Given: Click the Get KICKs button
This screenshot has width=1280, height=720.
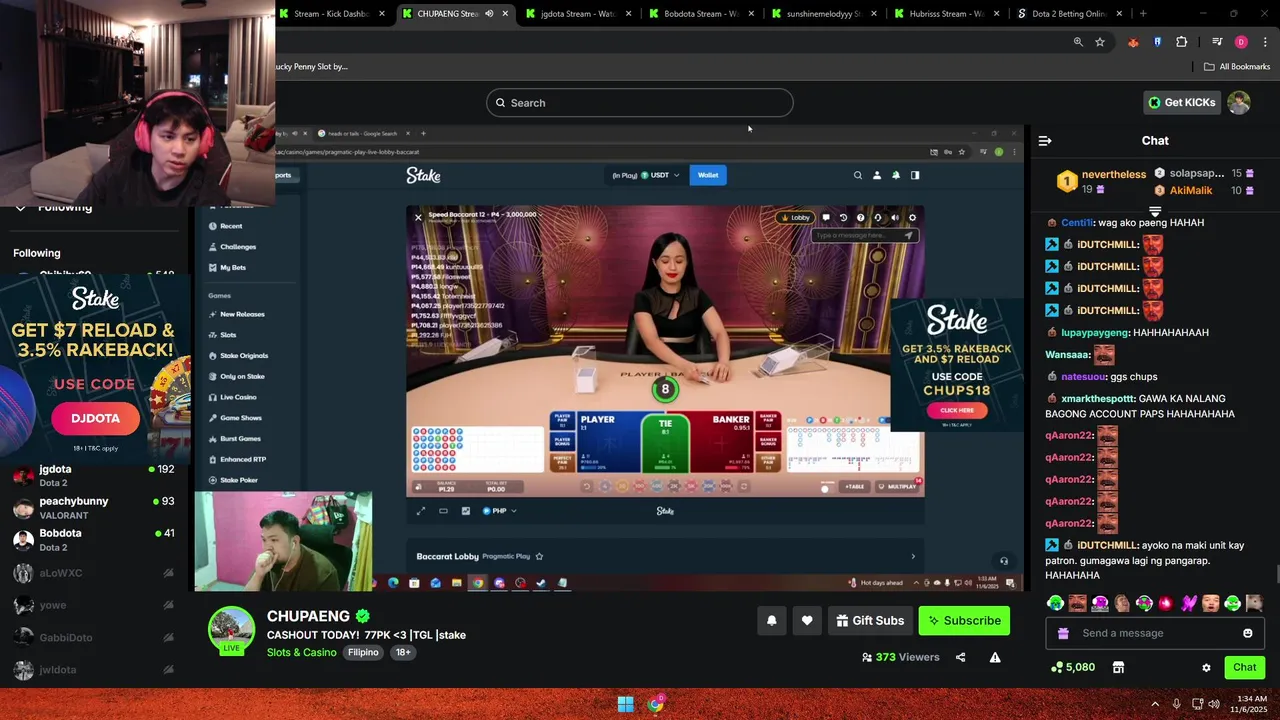Looking at the screenshot, I should (1182, 102).
